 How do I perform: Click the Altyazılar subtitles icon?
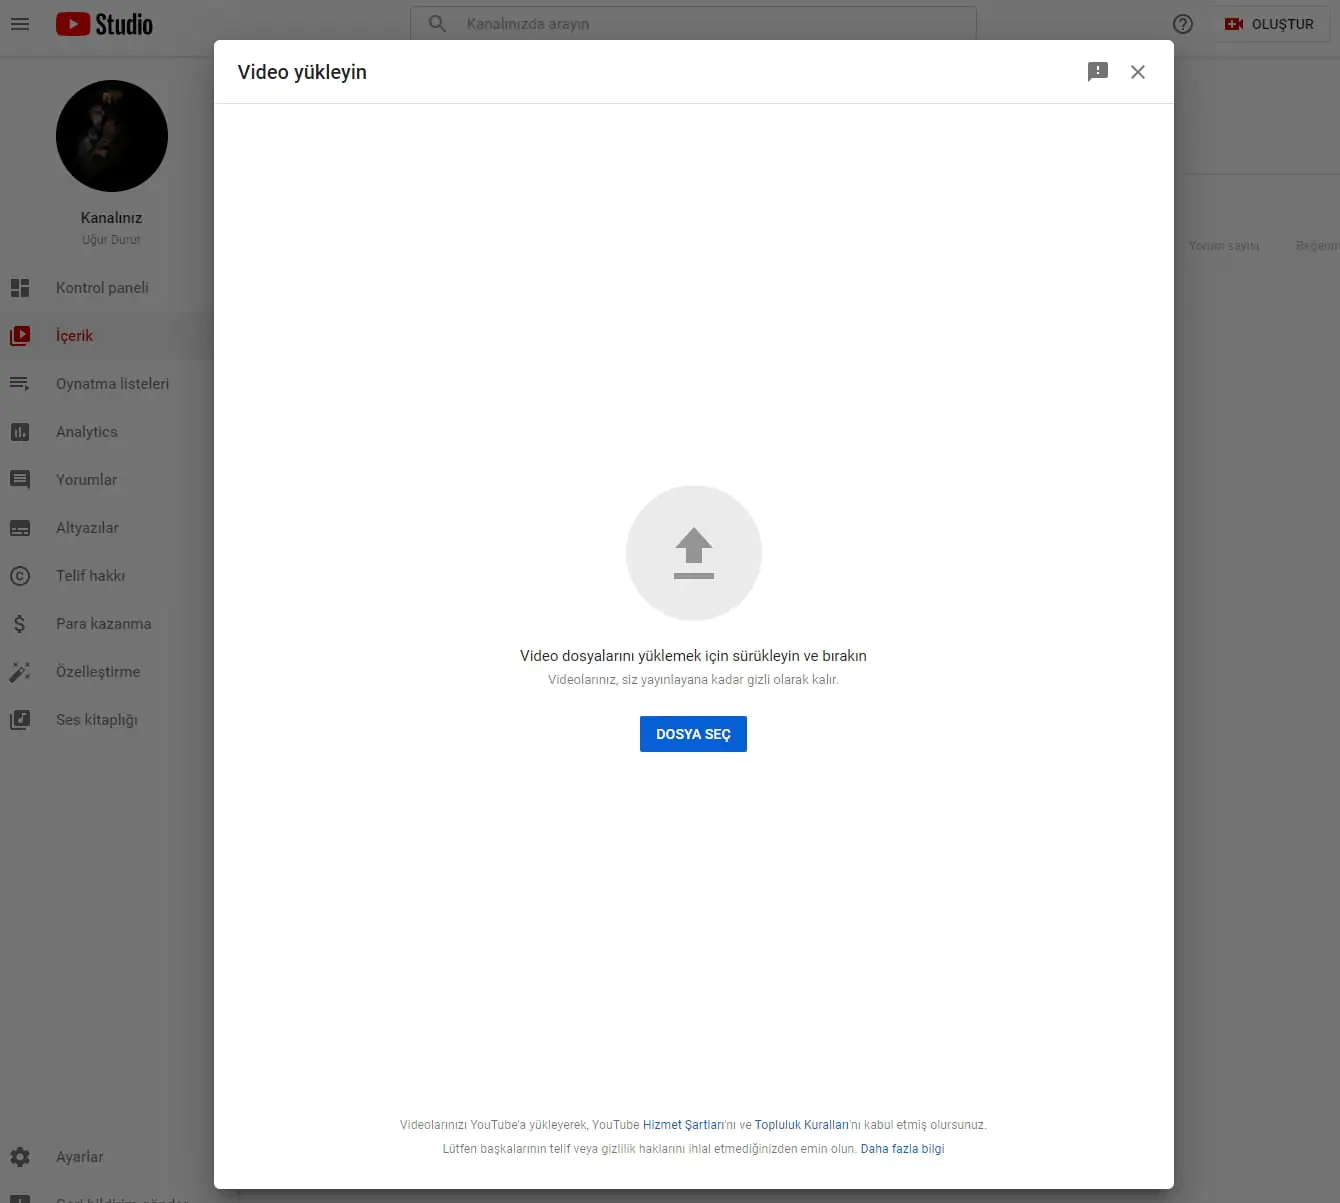pyautogui.click(x=20, y=528)
